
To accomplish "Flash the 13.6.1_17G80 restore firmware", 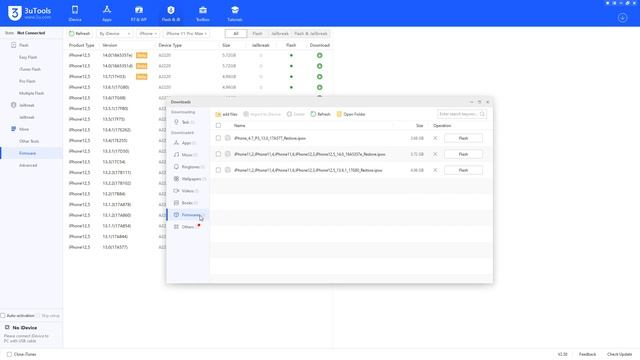I will tap(463, 170).
